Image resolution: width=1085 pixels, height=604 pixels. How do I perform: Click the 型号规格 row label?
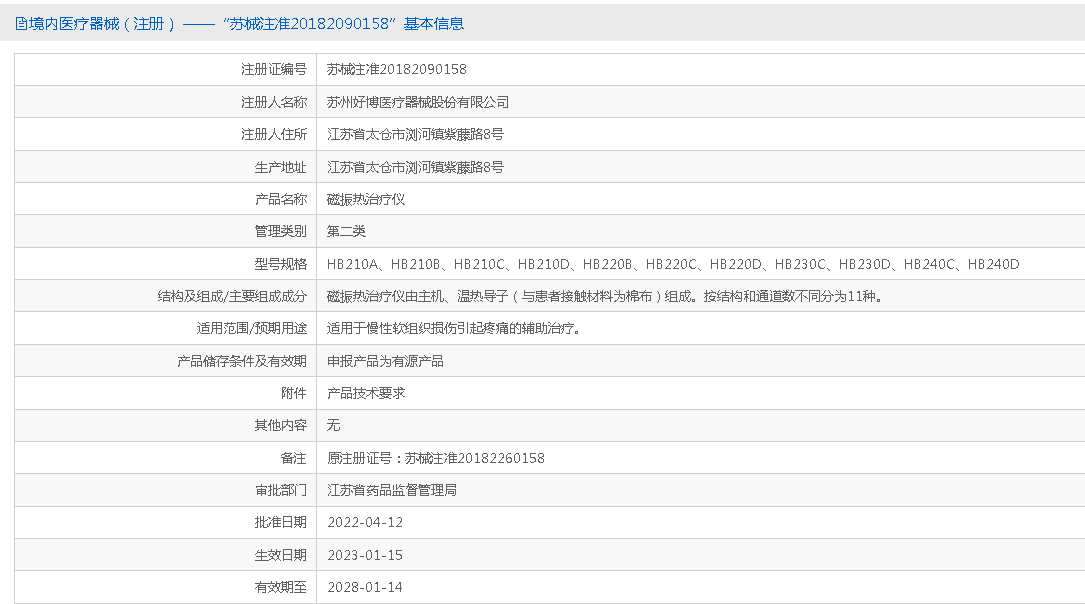280,264
